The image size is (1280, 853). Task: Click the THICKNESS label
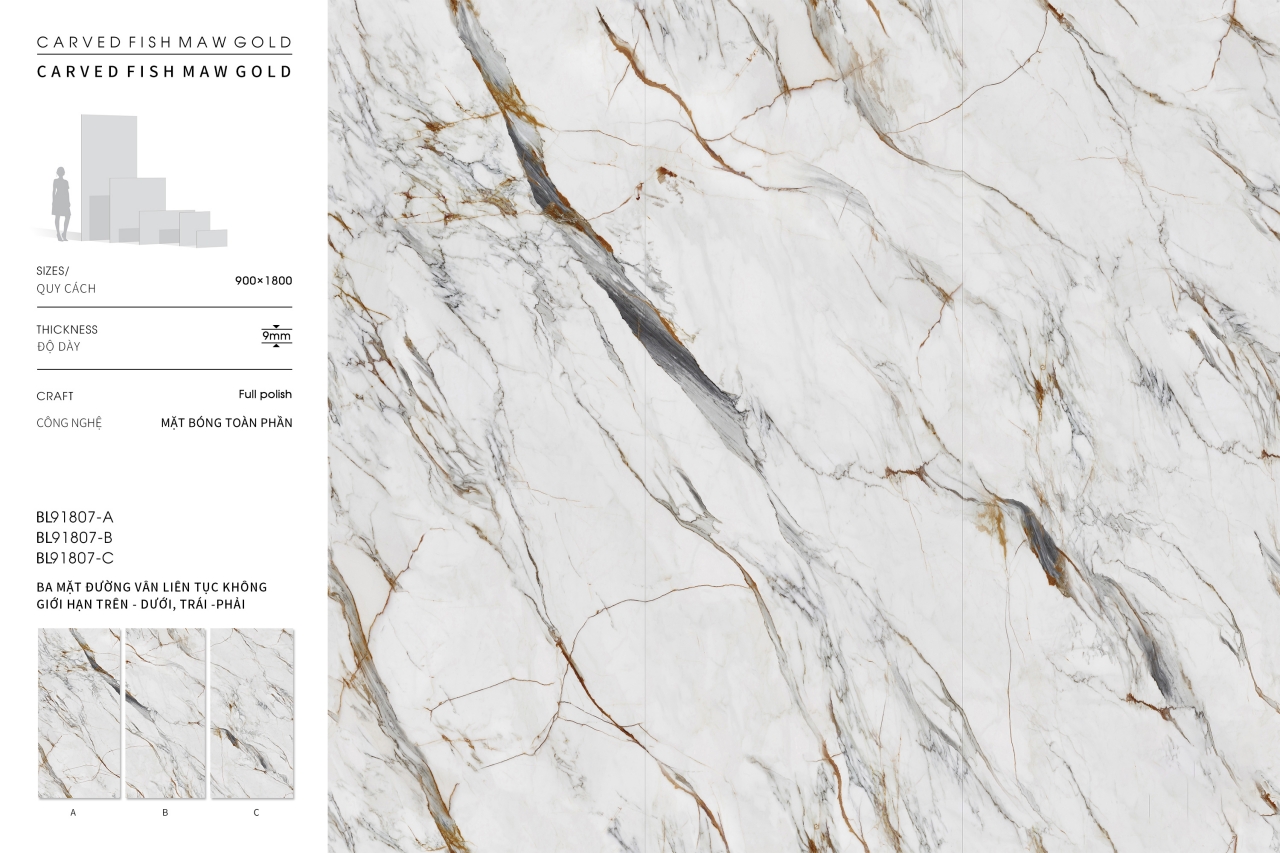pos(67,330)
